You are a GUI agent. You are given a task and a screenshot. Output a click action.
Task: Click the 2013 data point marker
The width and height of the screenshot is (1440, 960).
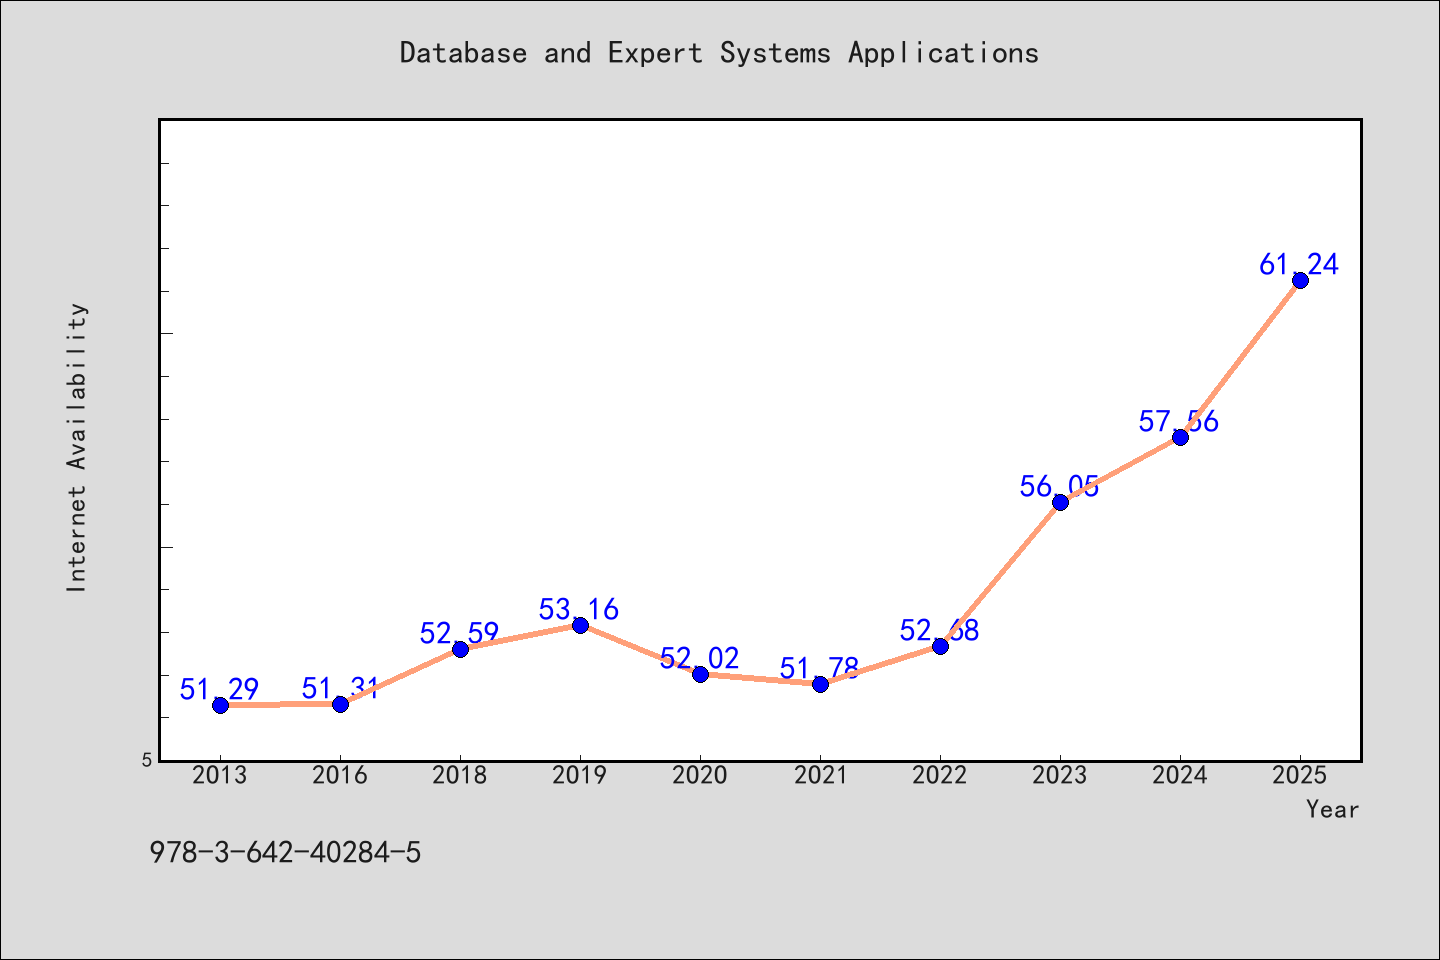tap(220, 705)
